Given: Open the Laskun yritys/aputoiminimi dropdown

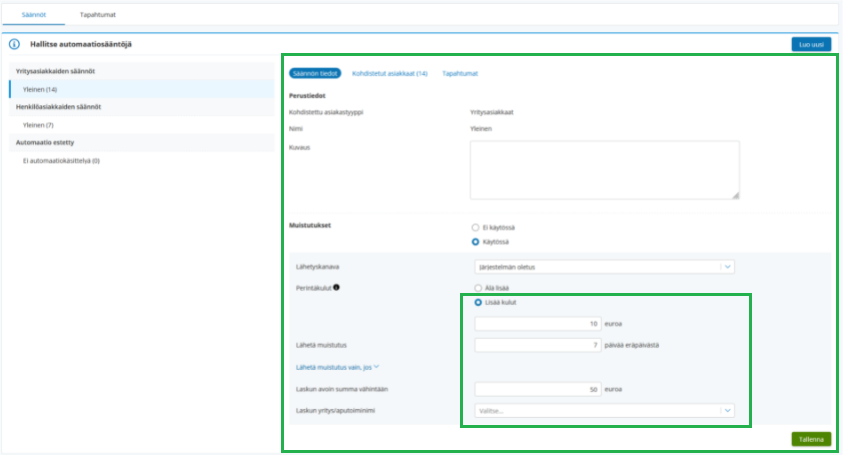Looking at the screenshot, I should click(x=604, y=411).
